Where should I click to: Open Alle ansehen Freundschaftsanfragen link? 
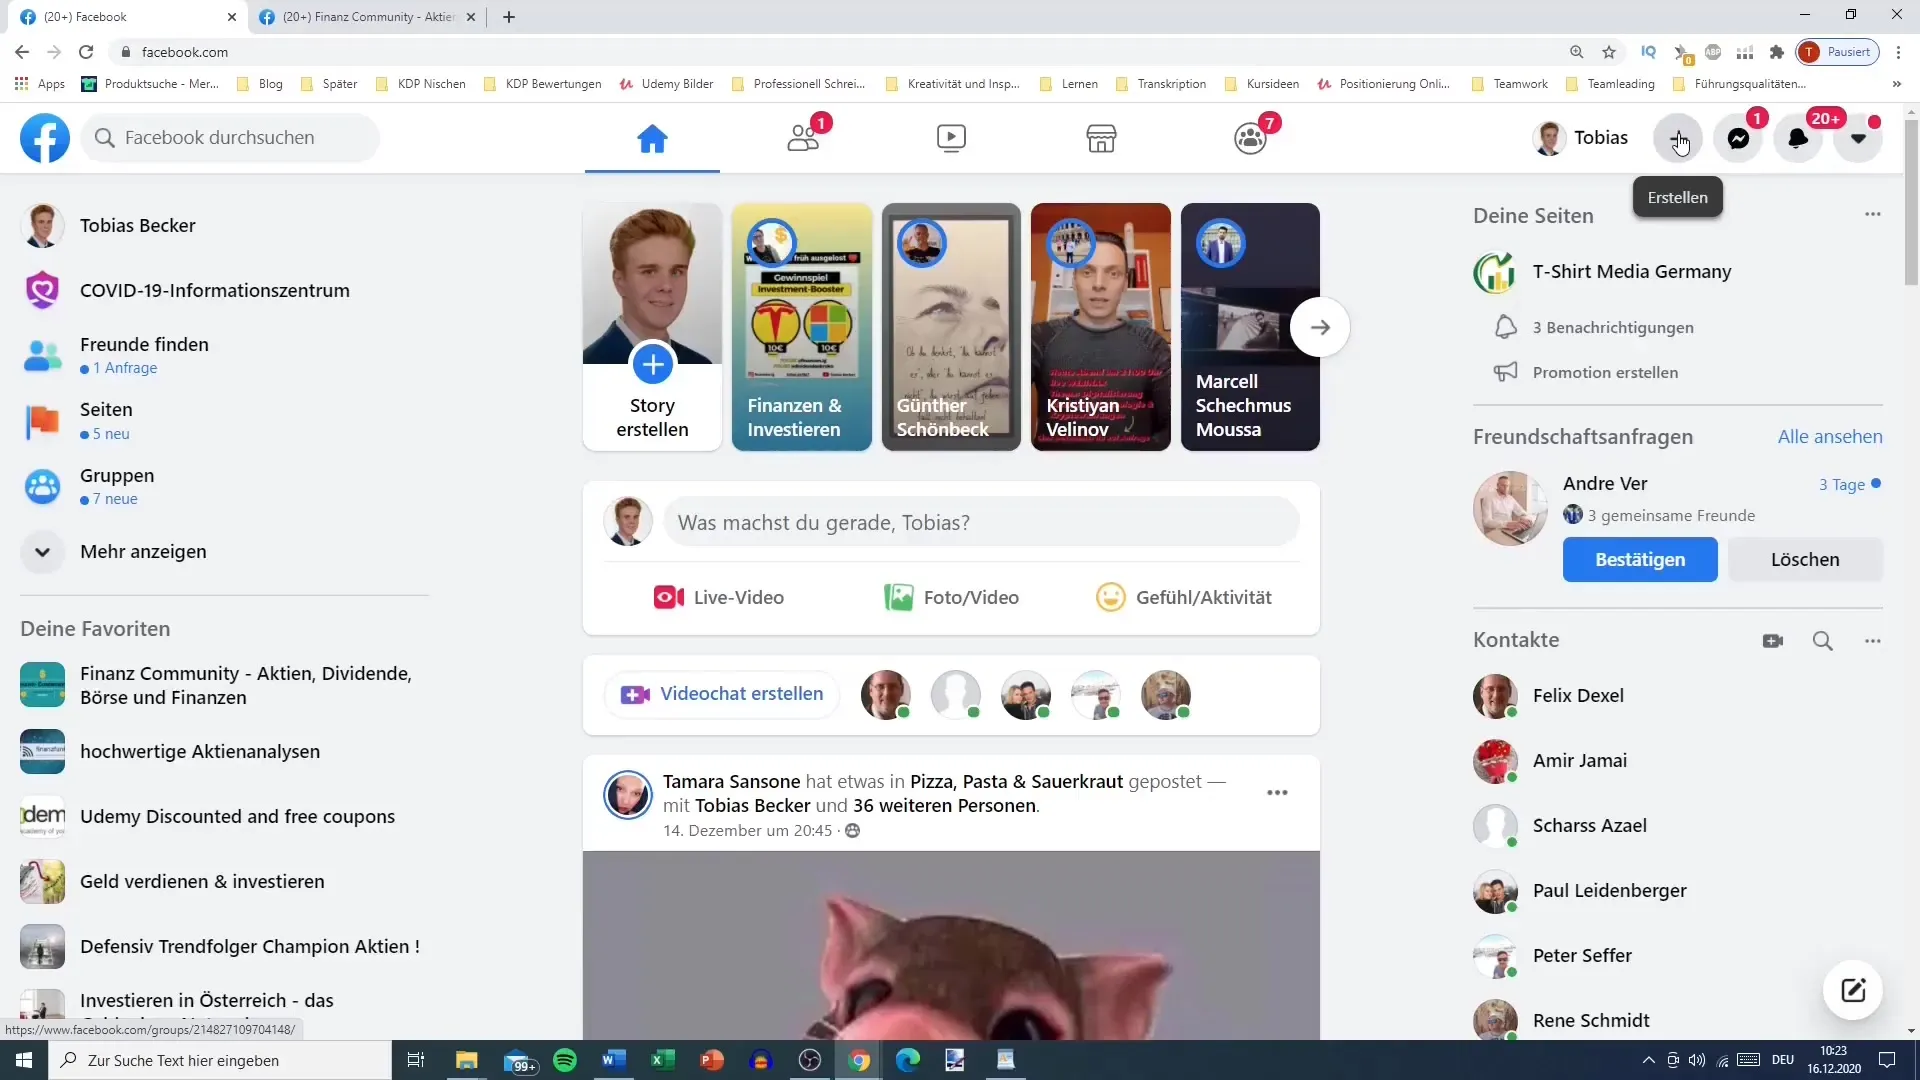[x=1830, y=436]
